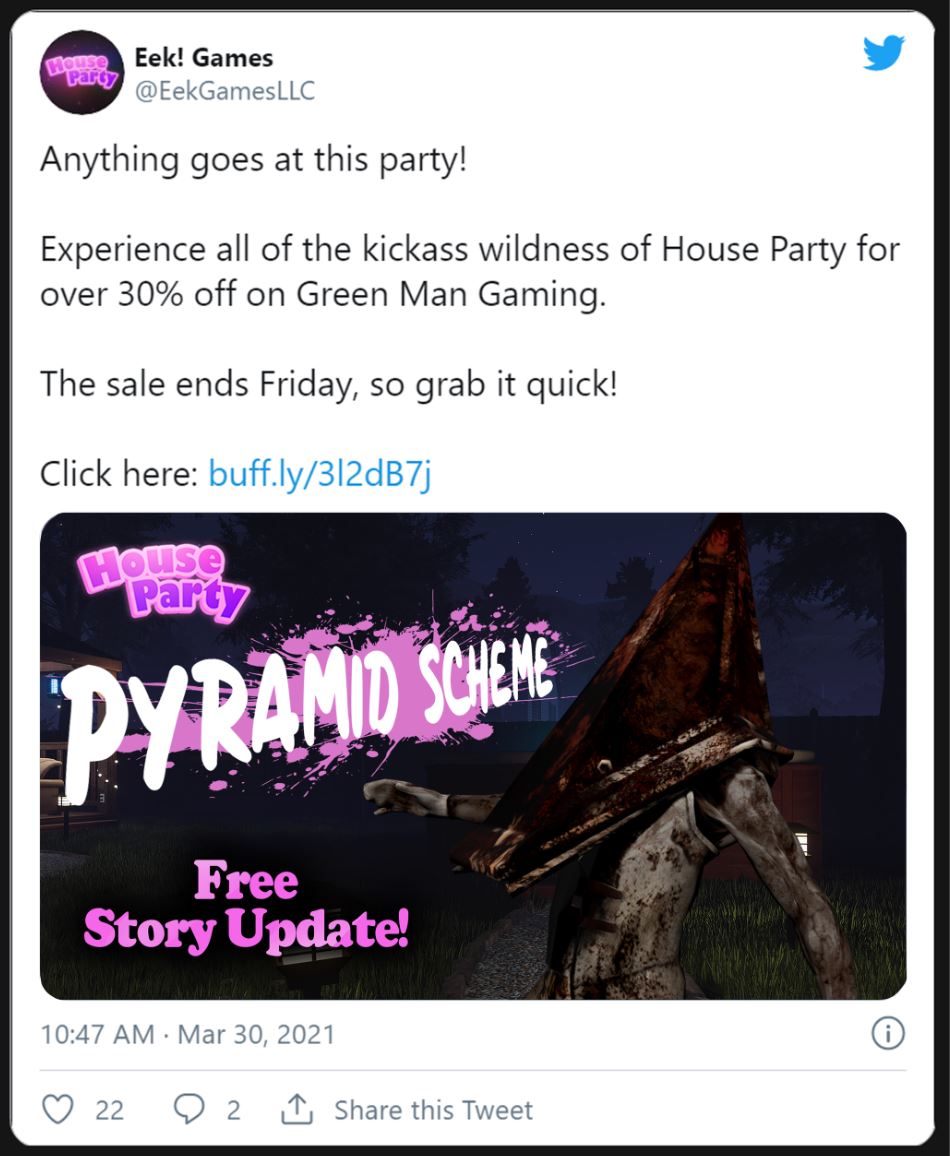Open the Eek! Games profile avatar
The width and height of the screenshot is (950, 1156).
[82, 72]
